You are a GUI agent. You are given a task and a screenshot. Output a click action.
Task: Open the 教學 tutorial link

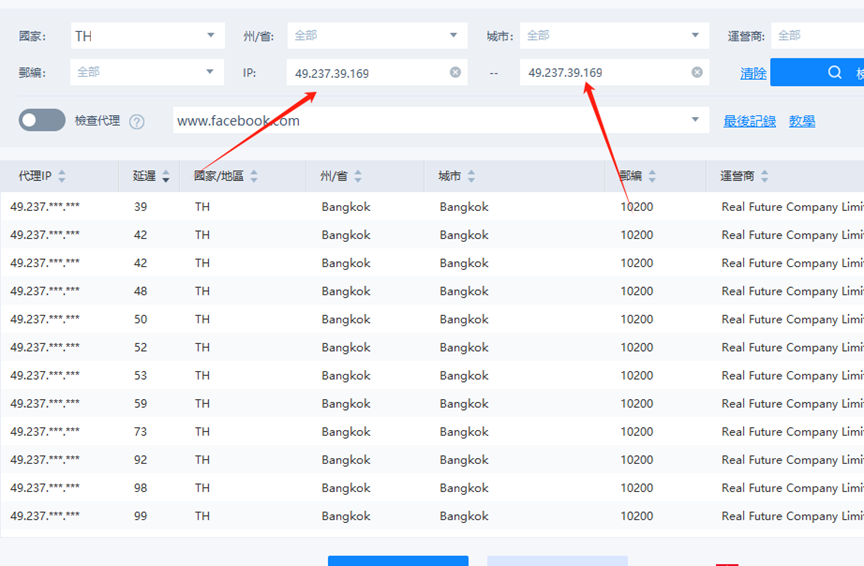click(802, 121)
